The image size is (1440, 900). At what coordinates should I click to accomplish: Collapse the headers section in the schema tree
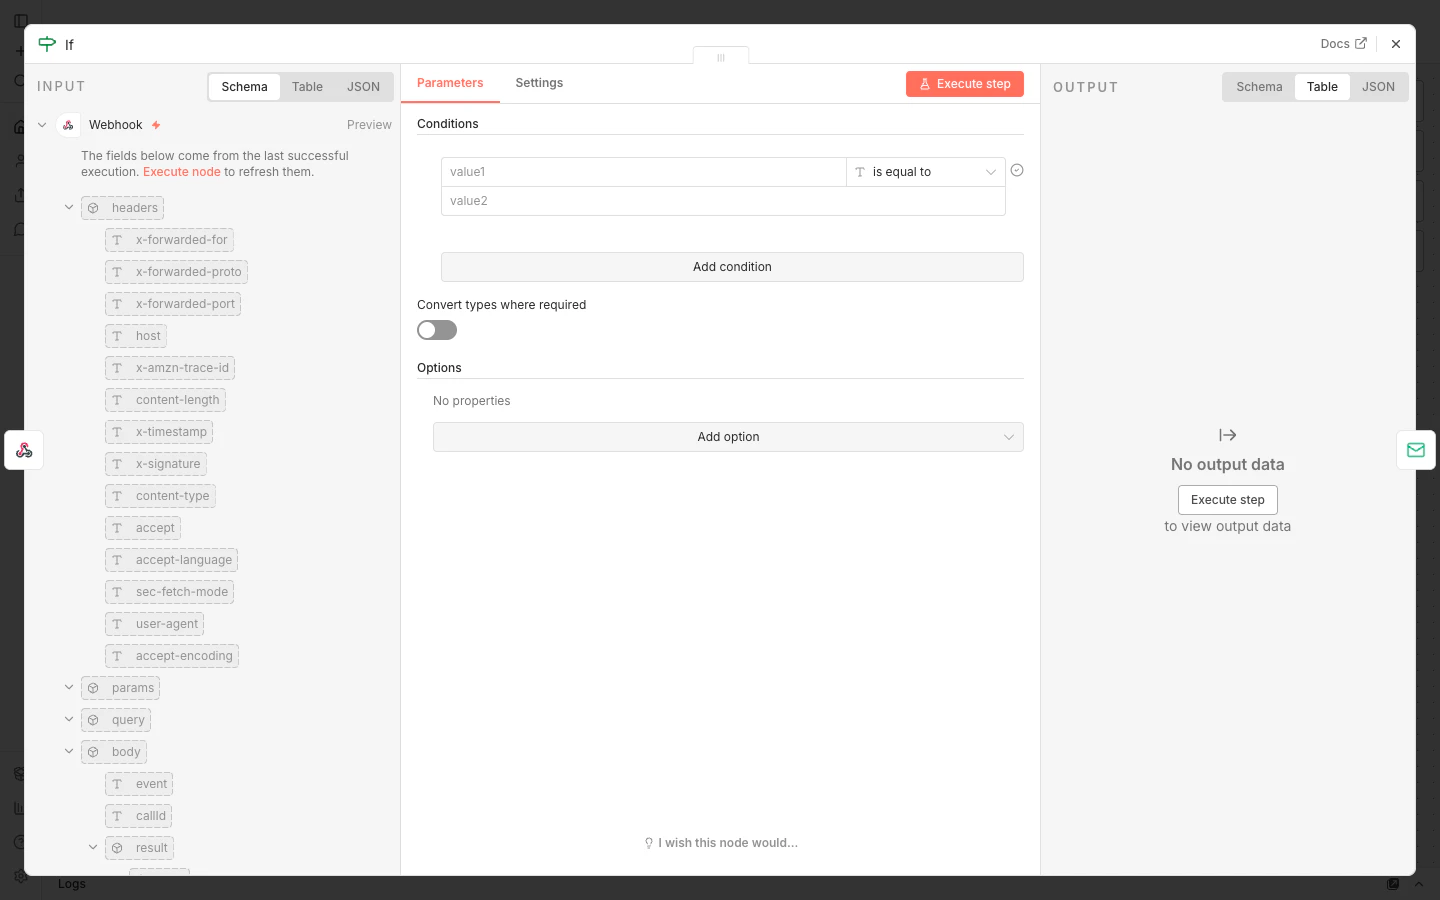point(69,207)
